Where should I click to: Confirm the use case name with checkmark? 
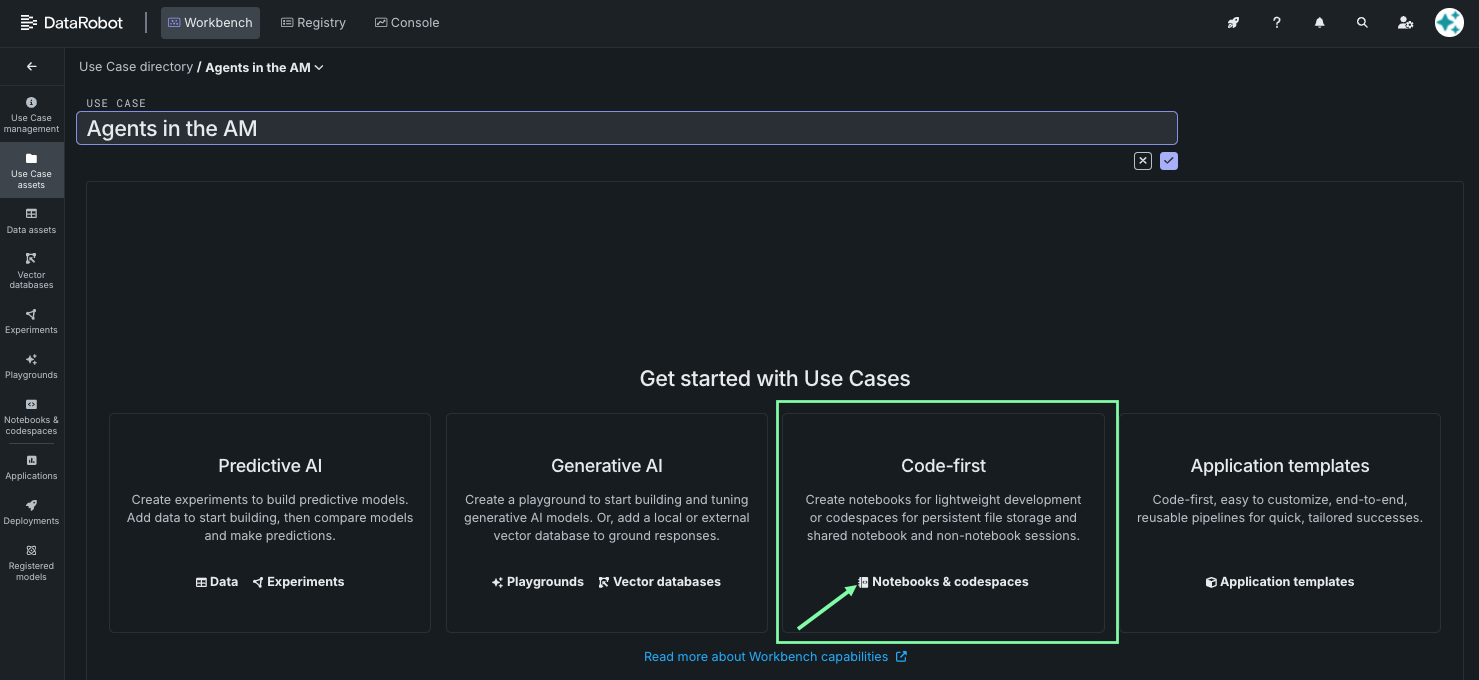[x=1169, y=161]
